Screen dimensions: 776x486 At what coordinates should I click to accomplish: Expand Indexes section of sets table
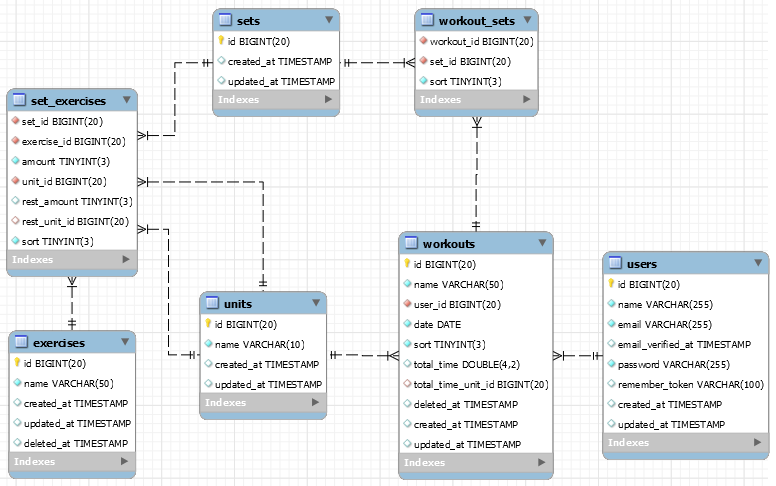(x=328, y=99)
